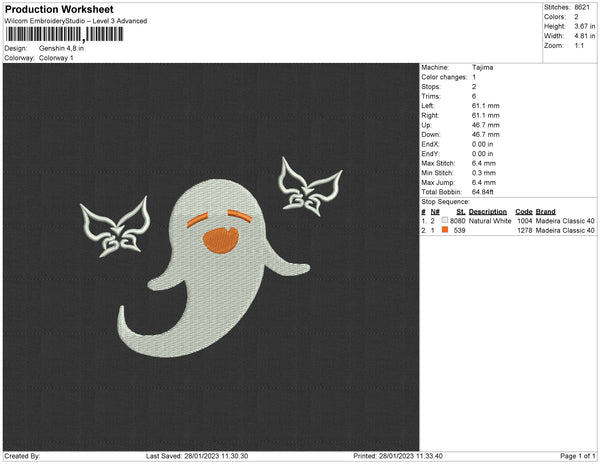Viewport: 600px width, 464px height.
Task: Click the design name 'Genshin 4,8 in'
Action: tap(61, 49)
